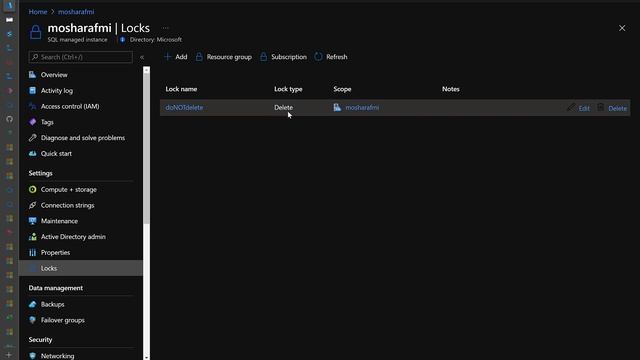The image size is (640, 360).
Task: Click the Networking shield icon
Action: point(33,356)
